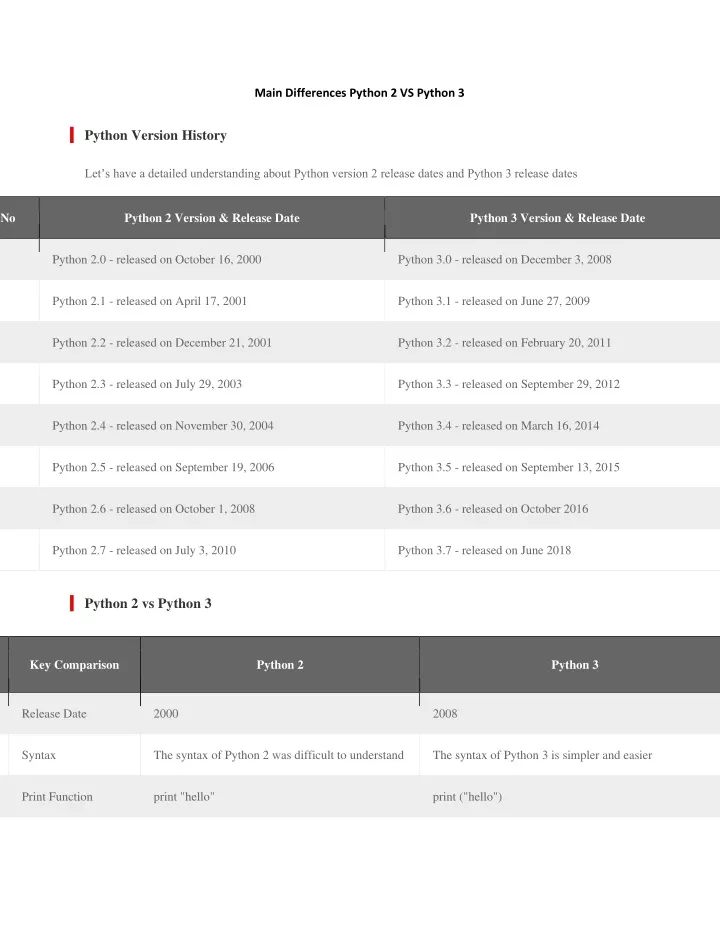This screenshot has width=720, height=931.
Task: Click the Python 3.4 March 16, 2014 cell
Action: tap(553, 426)
